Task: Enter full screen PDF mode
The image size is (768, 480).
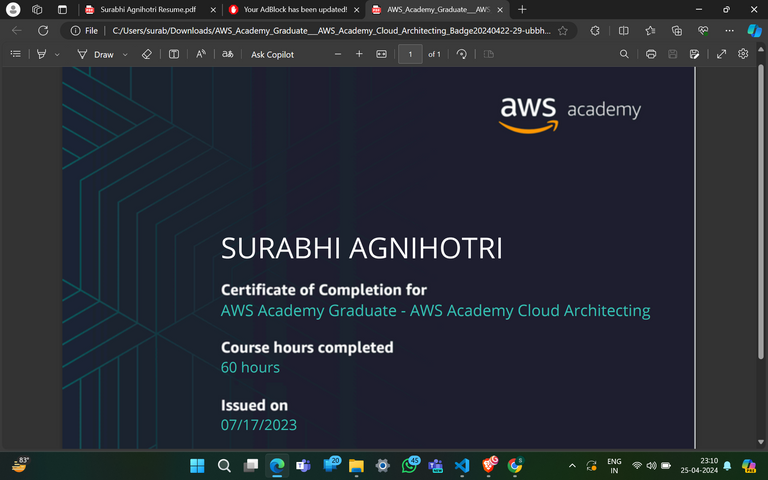Action: (721, 54)
